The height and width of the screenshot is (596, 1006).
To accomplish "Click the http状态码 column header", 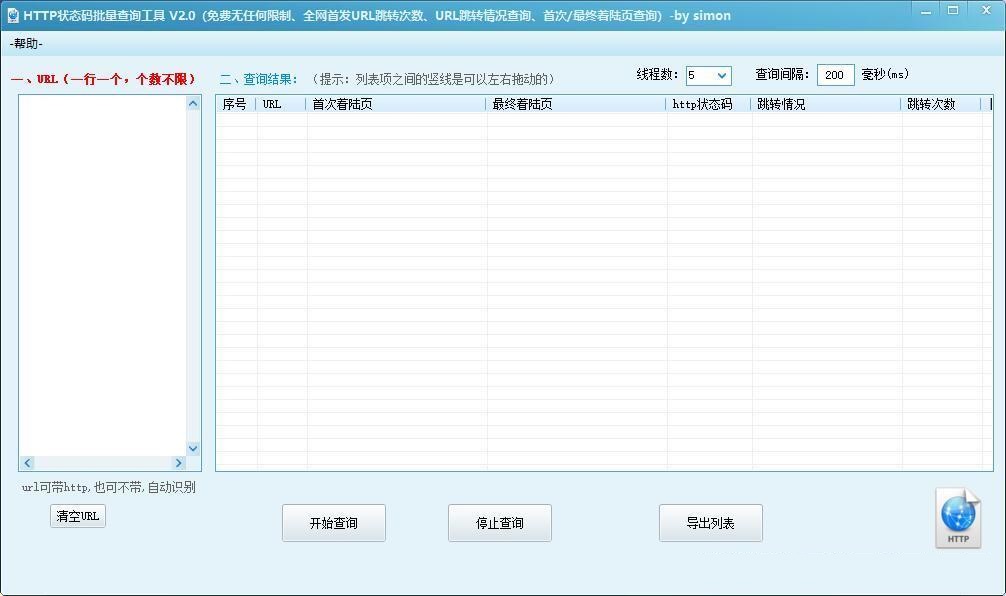I will (x=709, y=104).
